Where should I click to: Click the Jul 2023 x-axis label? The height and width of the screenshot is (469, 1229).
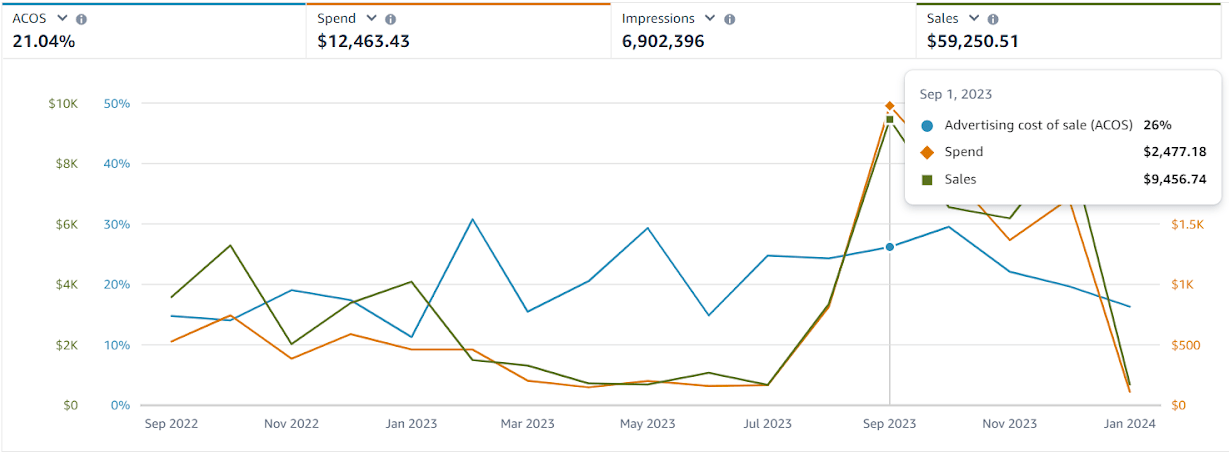click(x=767, y=424)
